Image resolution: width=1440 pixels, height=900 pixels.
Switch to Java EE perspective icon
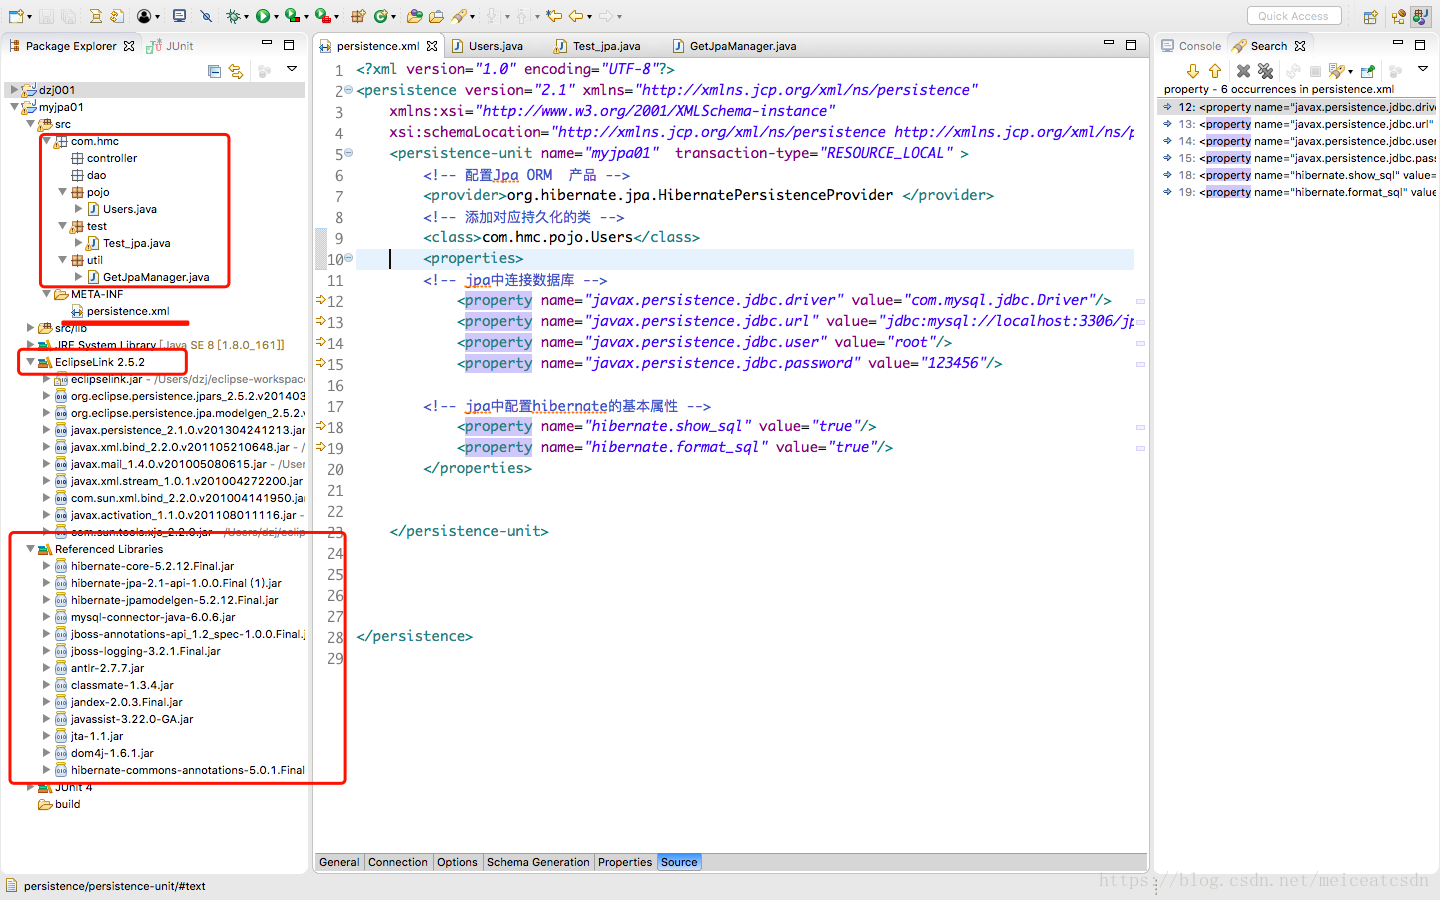pyautogui.click(x=1398, y=17)
